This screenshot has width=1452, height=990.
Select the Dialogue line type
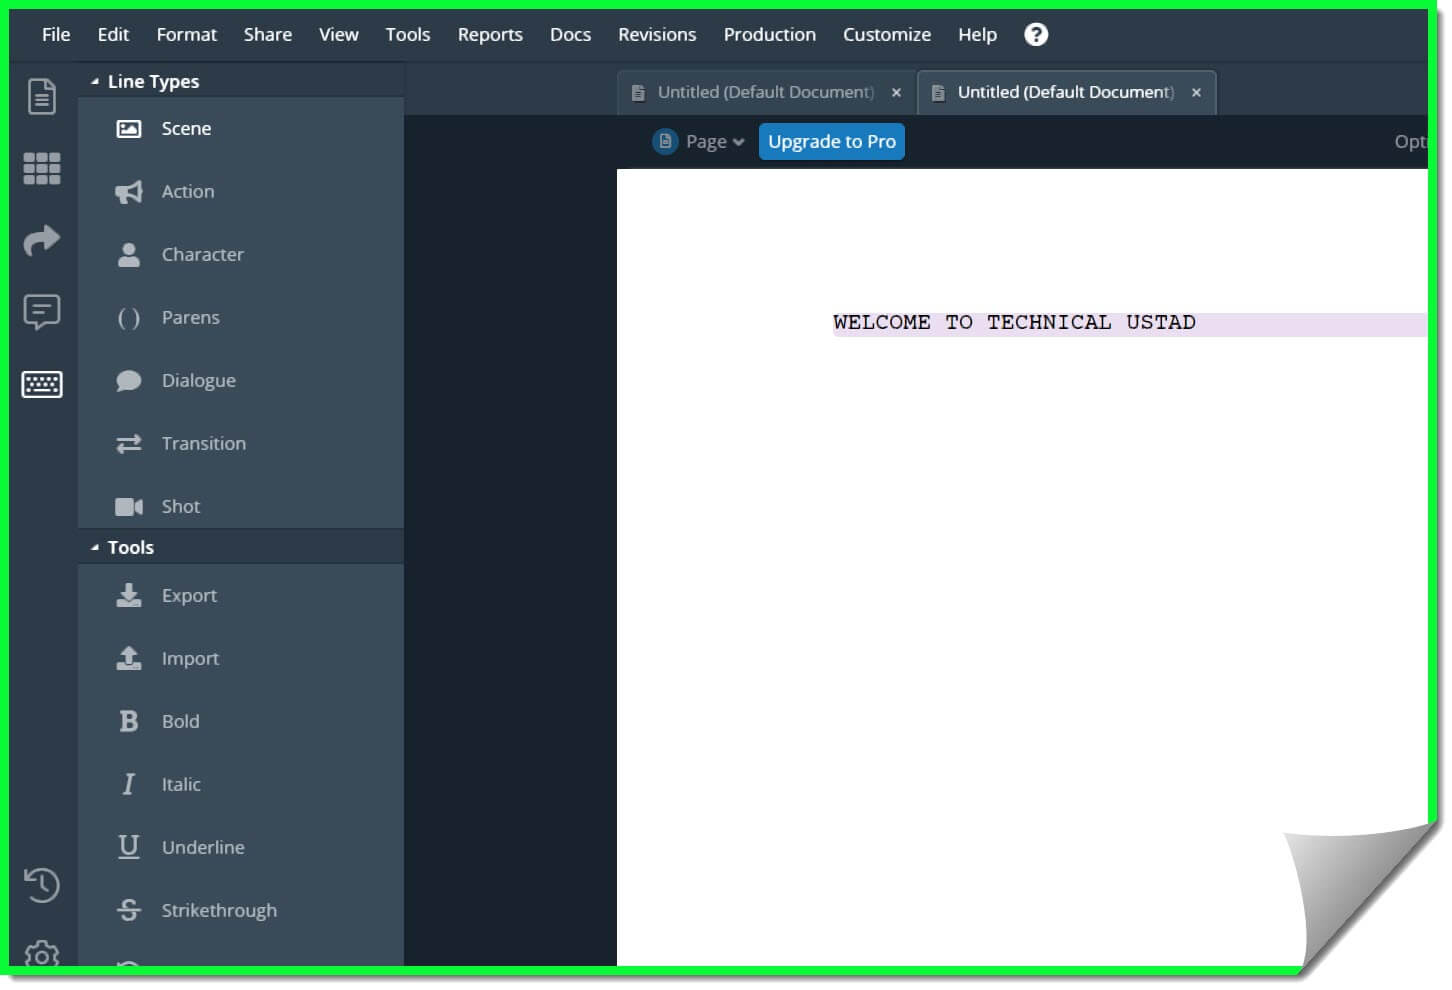pos(198,380)
